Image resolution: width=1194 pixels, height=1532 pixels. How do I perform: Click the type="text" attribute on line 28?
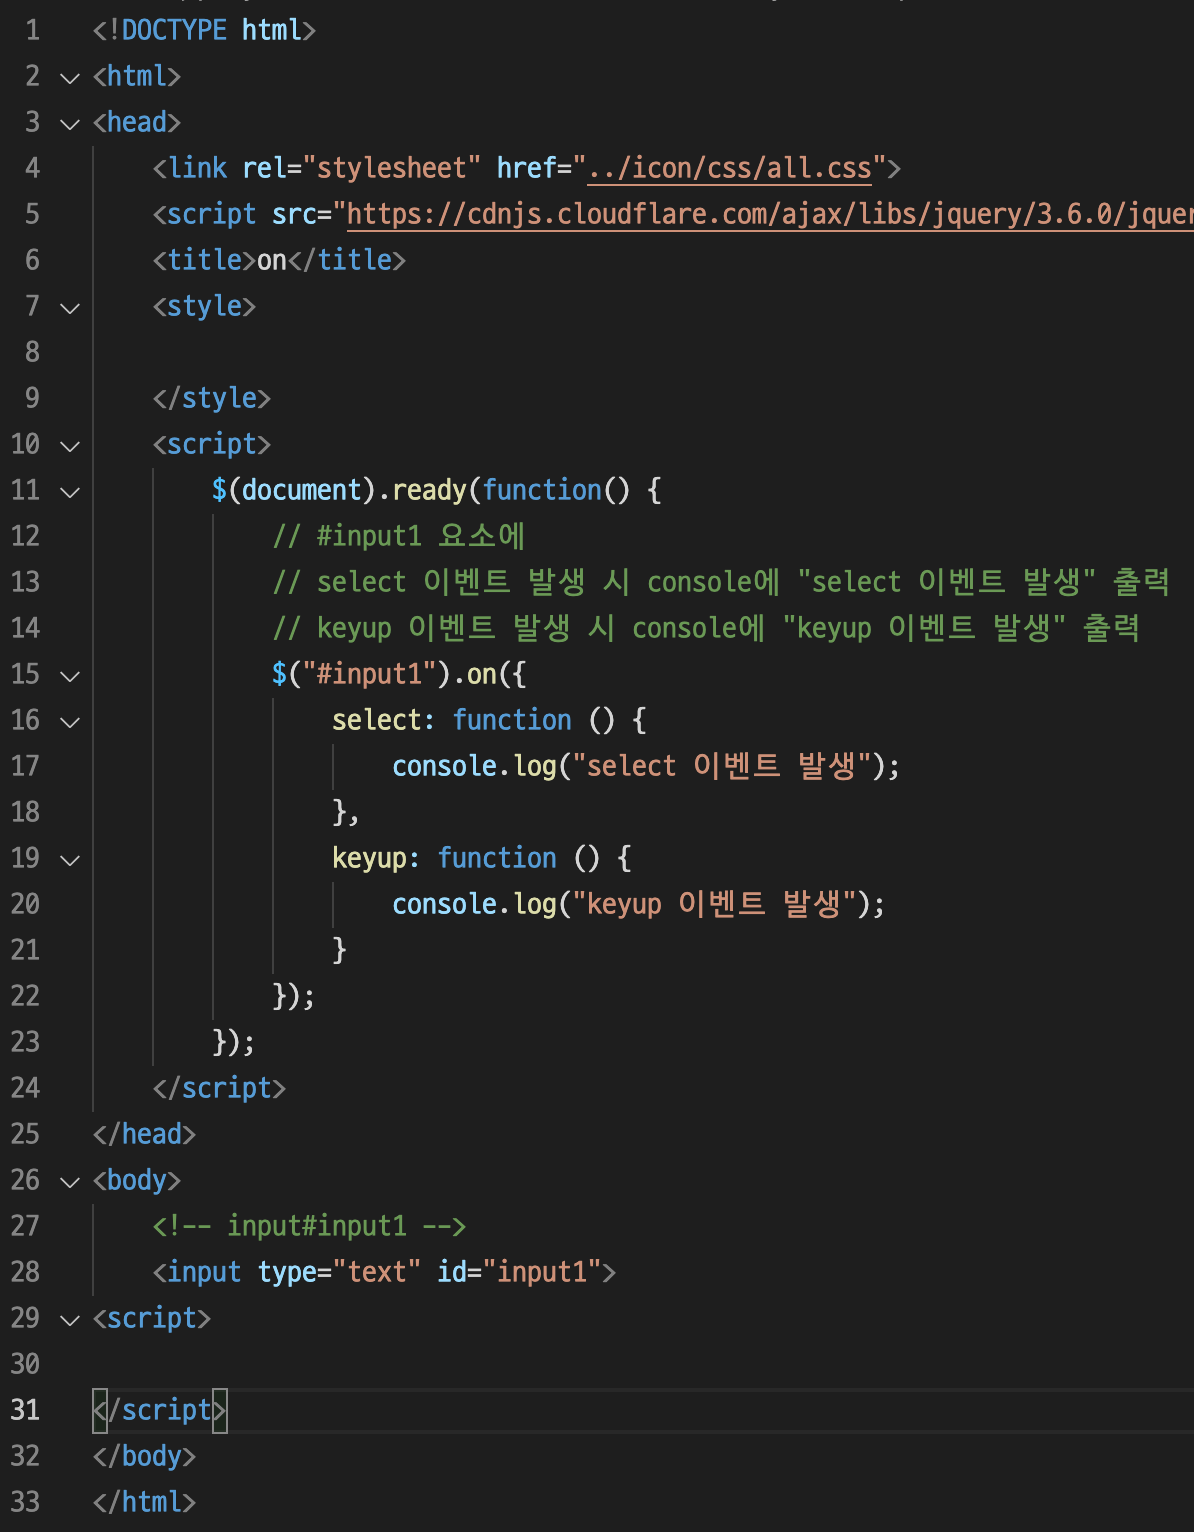pyautogui.click(x=339, y=1272)
